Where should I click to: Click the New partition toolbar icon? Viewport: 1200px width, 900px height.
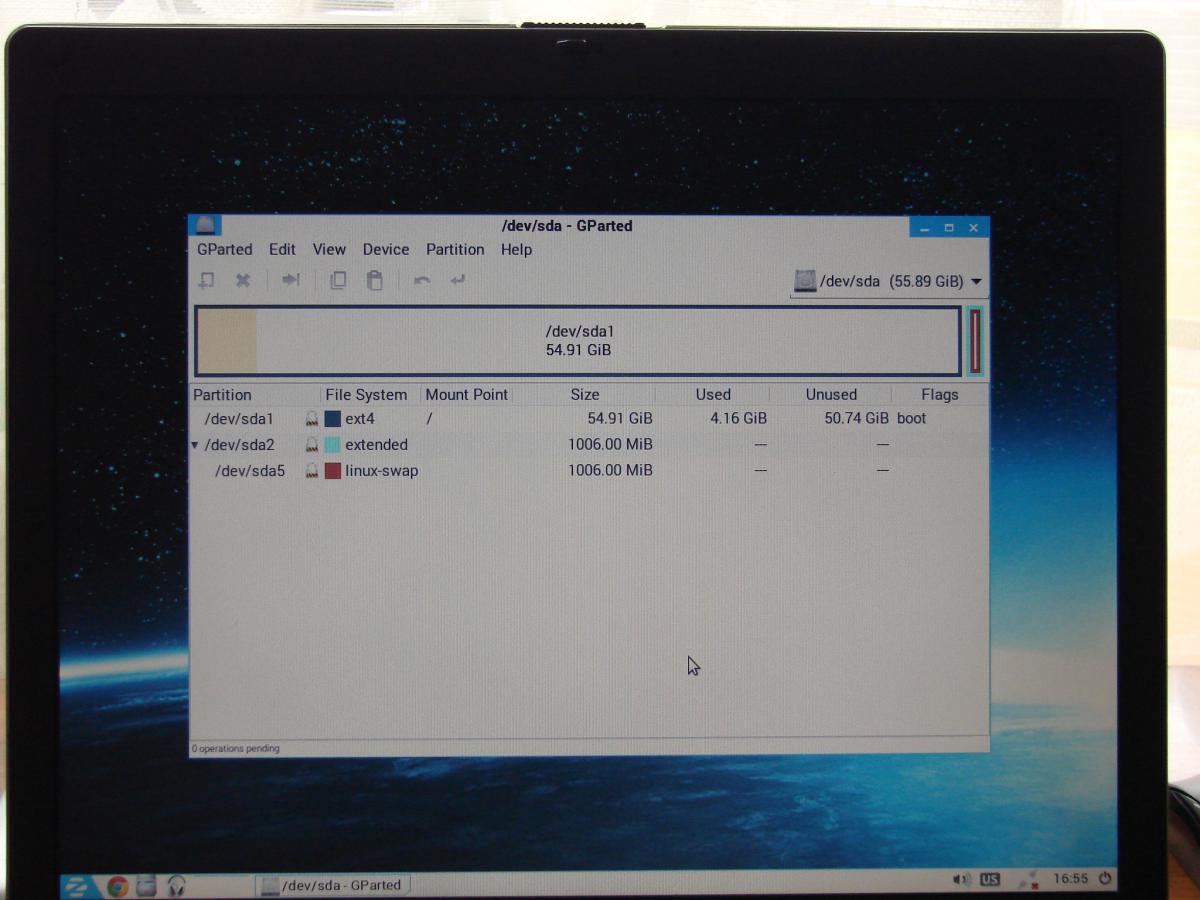pos(206,281)
